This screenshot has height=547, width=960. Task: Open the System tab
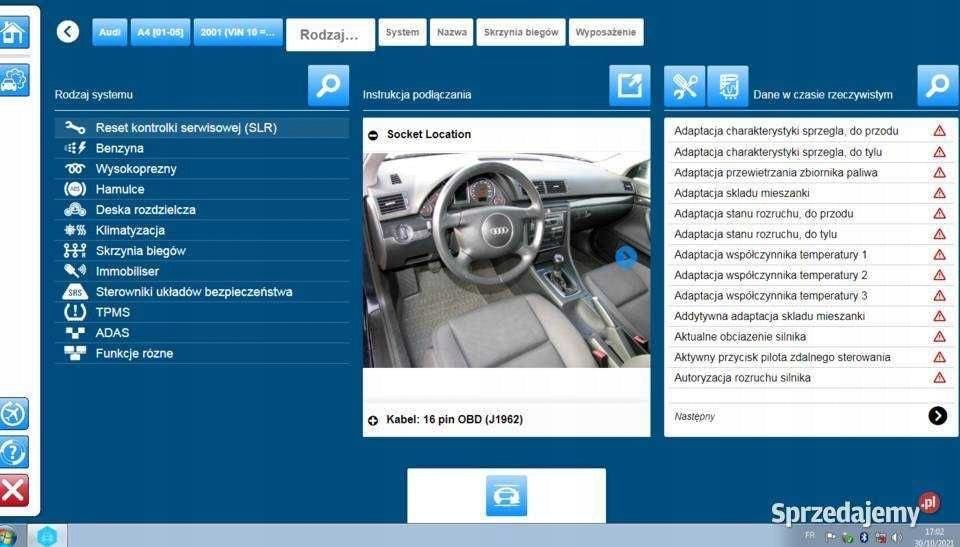(402, 32)
